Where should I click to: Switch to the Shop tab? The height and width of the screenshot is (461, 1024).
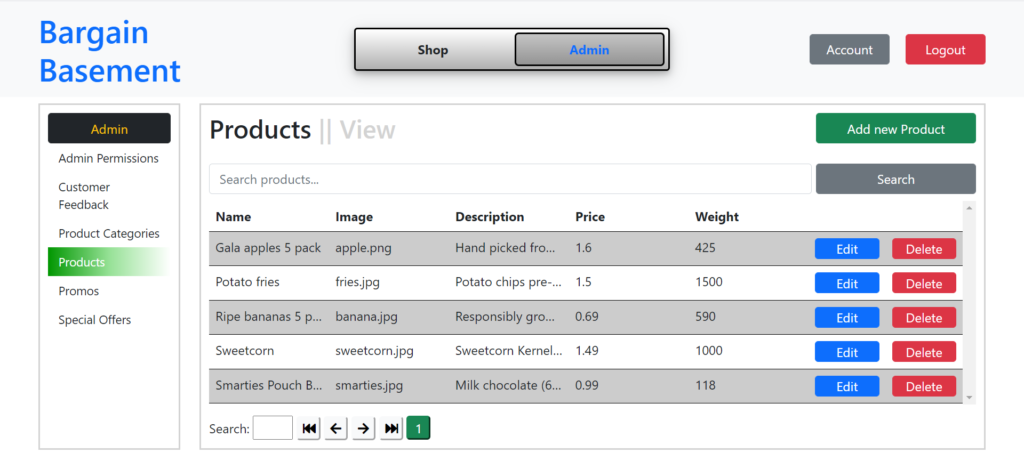point(433,50)
